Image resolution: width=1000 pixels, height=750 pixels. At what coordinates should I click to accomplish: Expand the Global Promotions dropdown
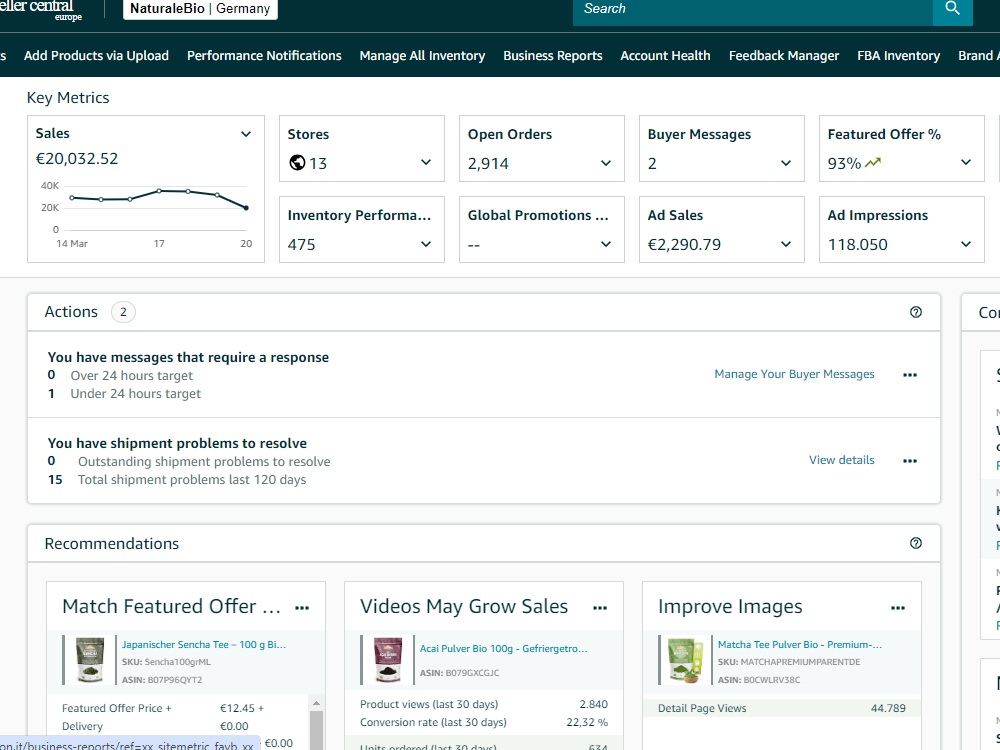606,244
